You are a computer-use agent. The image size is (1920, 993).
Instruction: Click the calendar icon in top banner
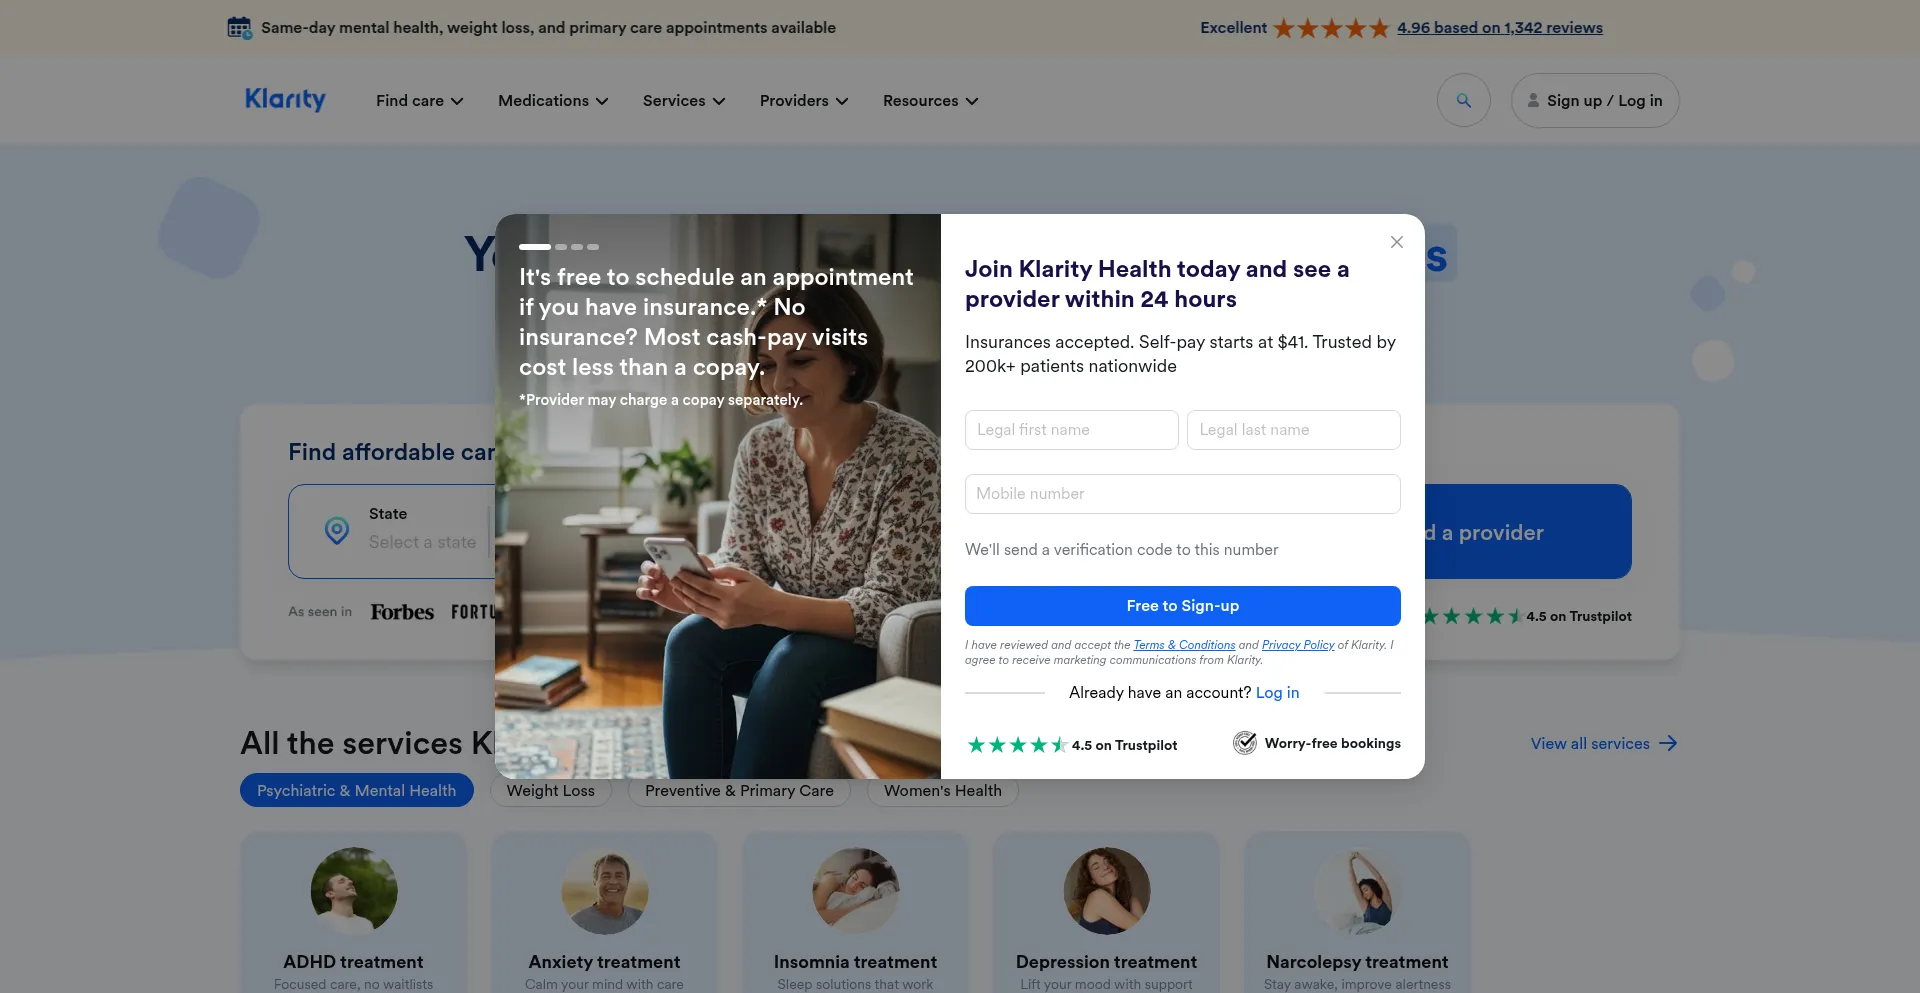coord(239,27)
